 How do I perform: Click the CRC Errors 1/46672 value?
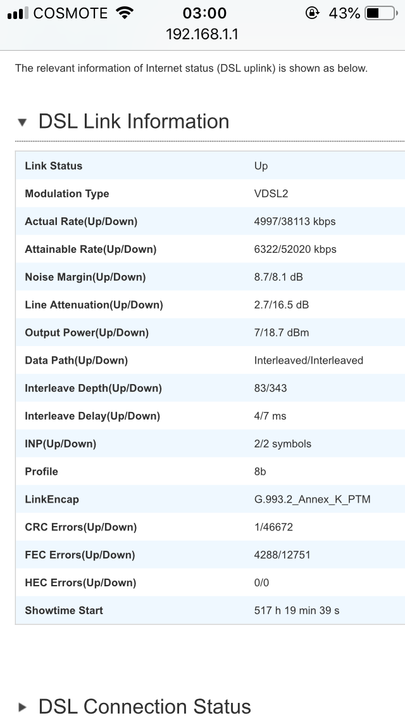click(273, 527)
